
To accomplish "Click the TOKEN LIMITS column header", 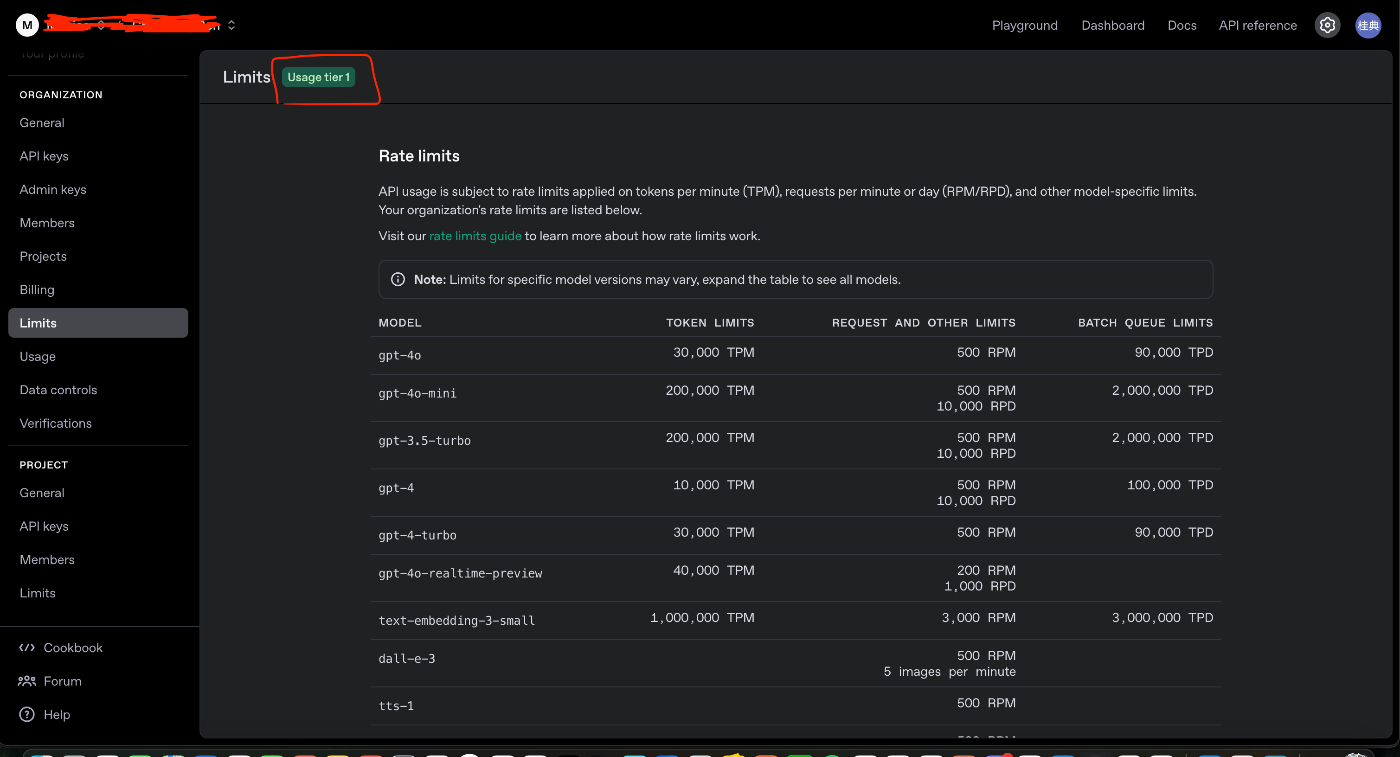I will pyautogui.click(x=710, y=323).
